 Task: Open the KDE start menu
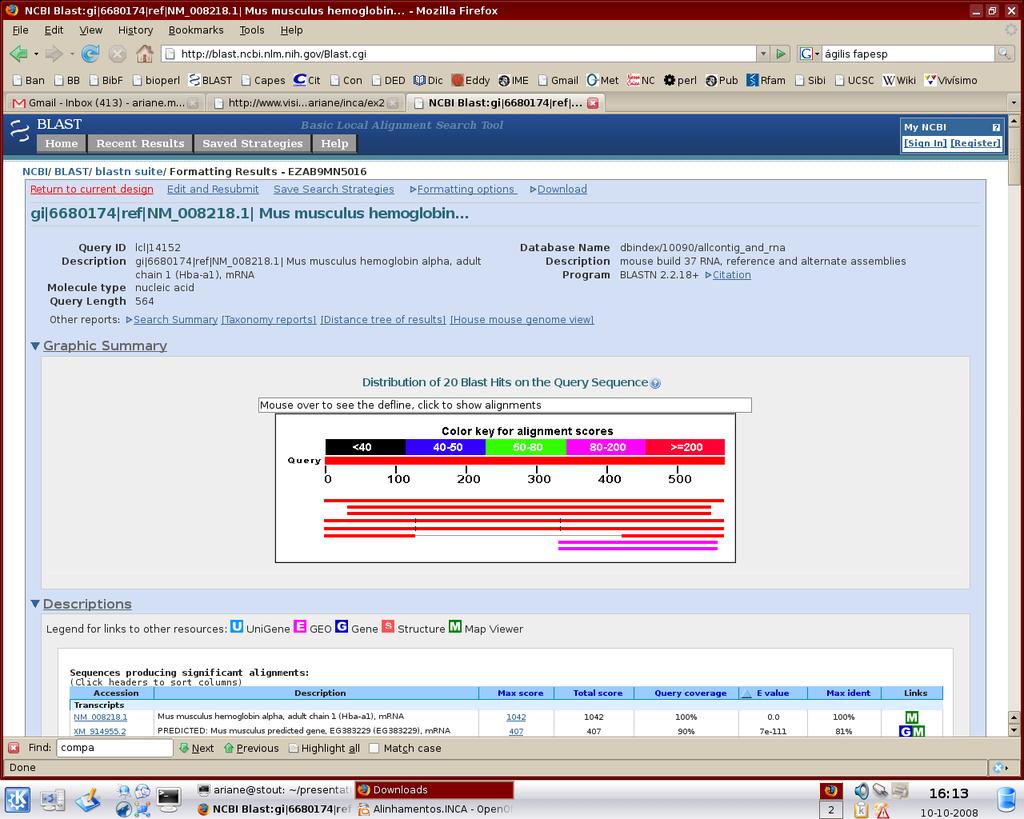click(x=17, y=799)
